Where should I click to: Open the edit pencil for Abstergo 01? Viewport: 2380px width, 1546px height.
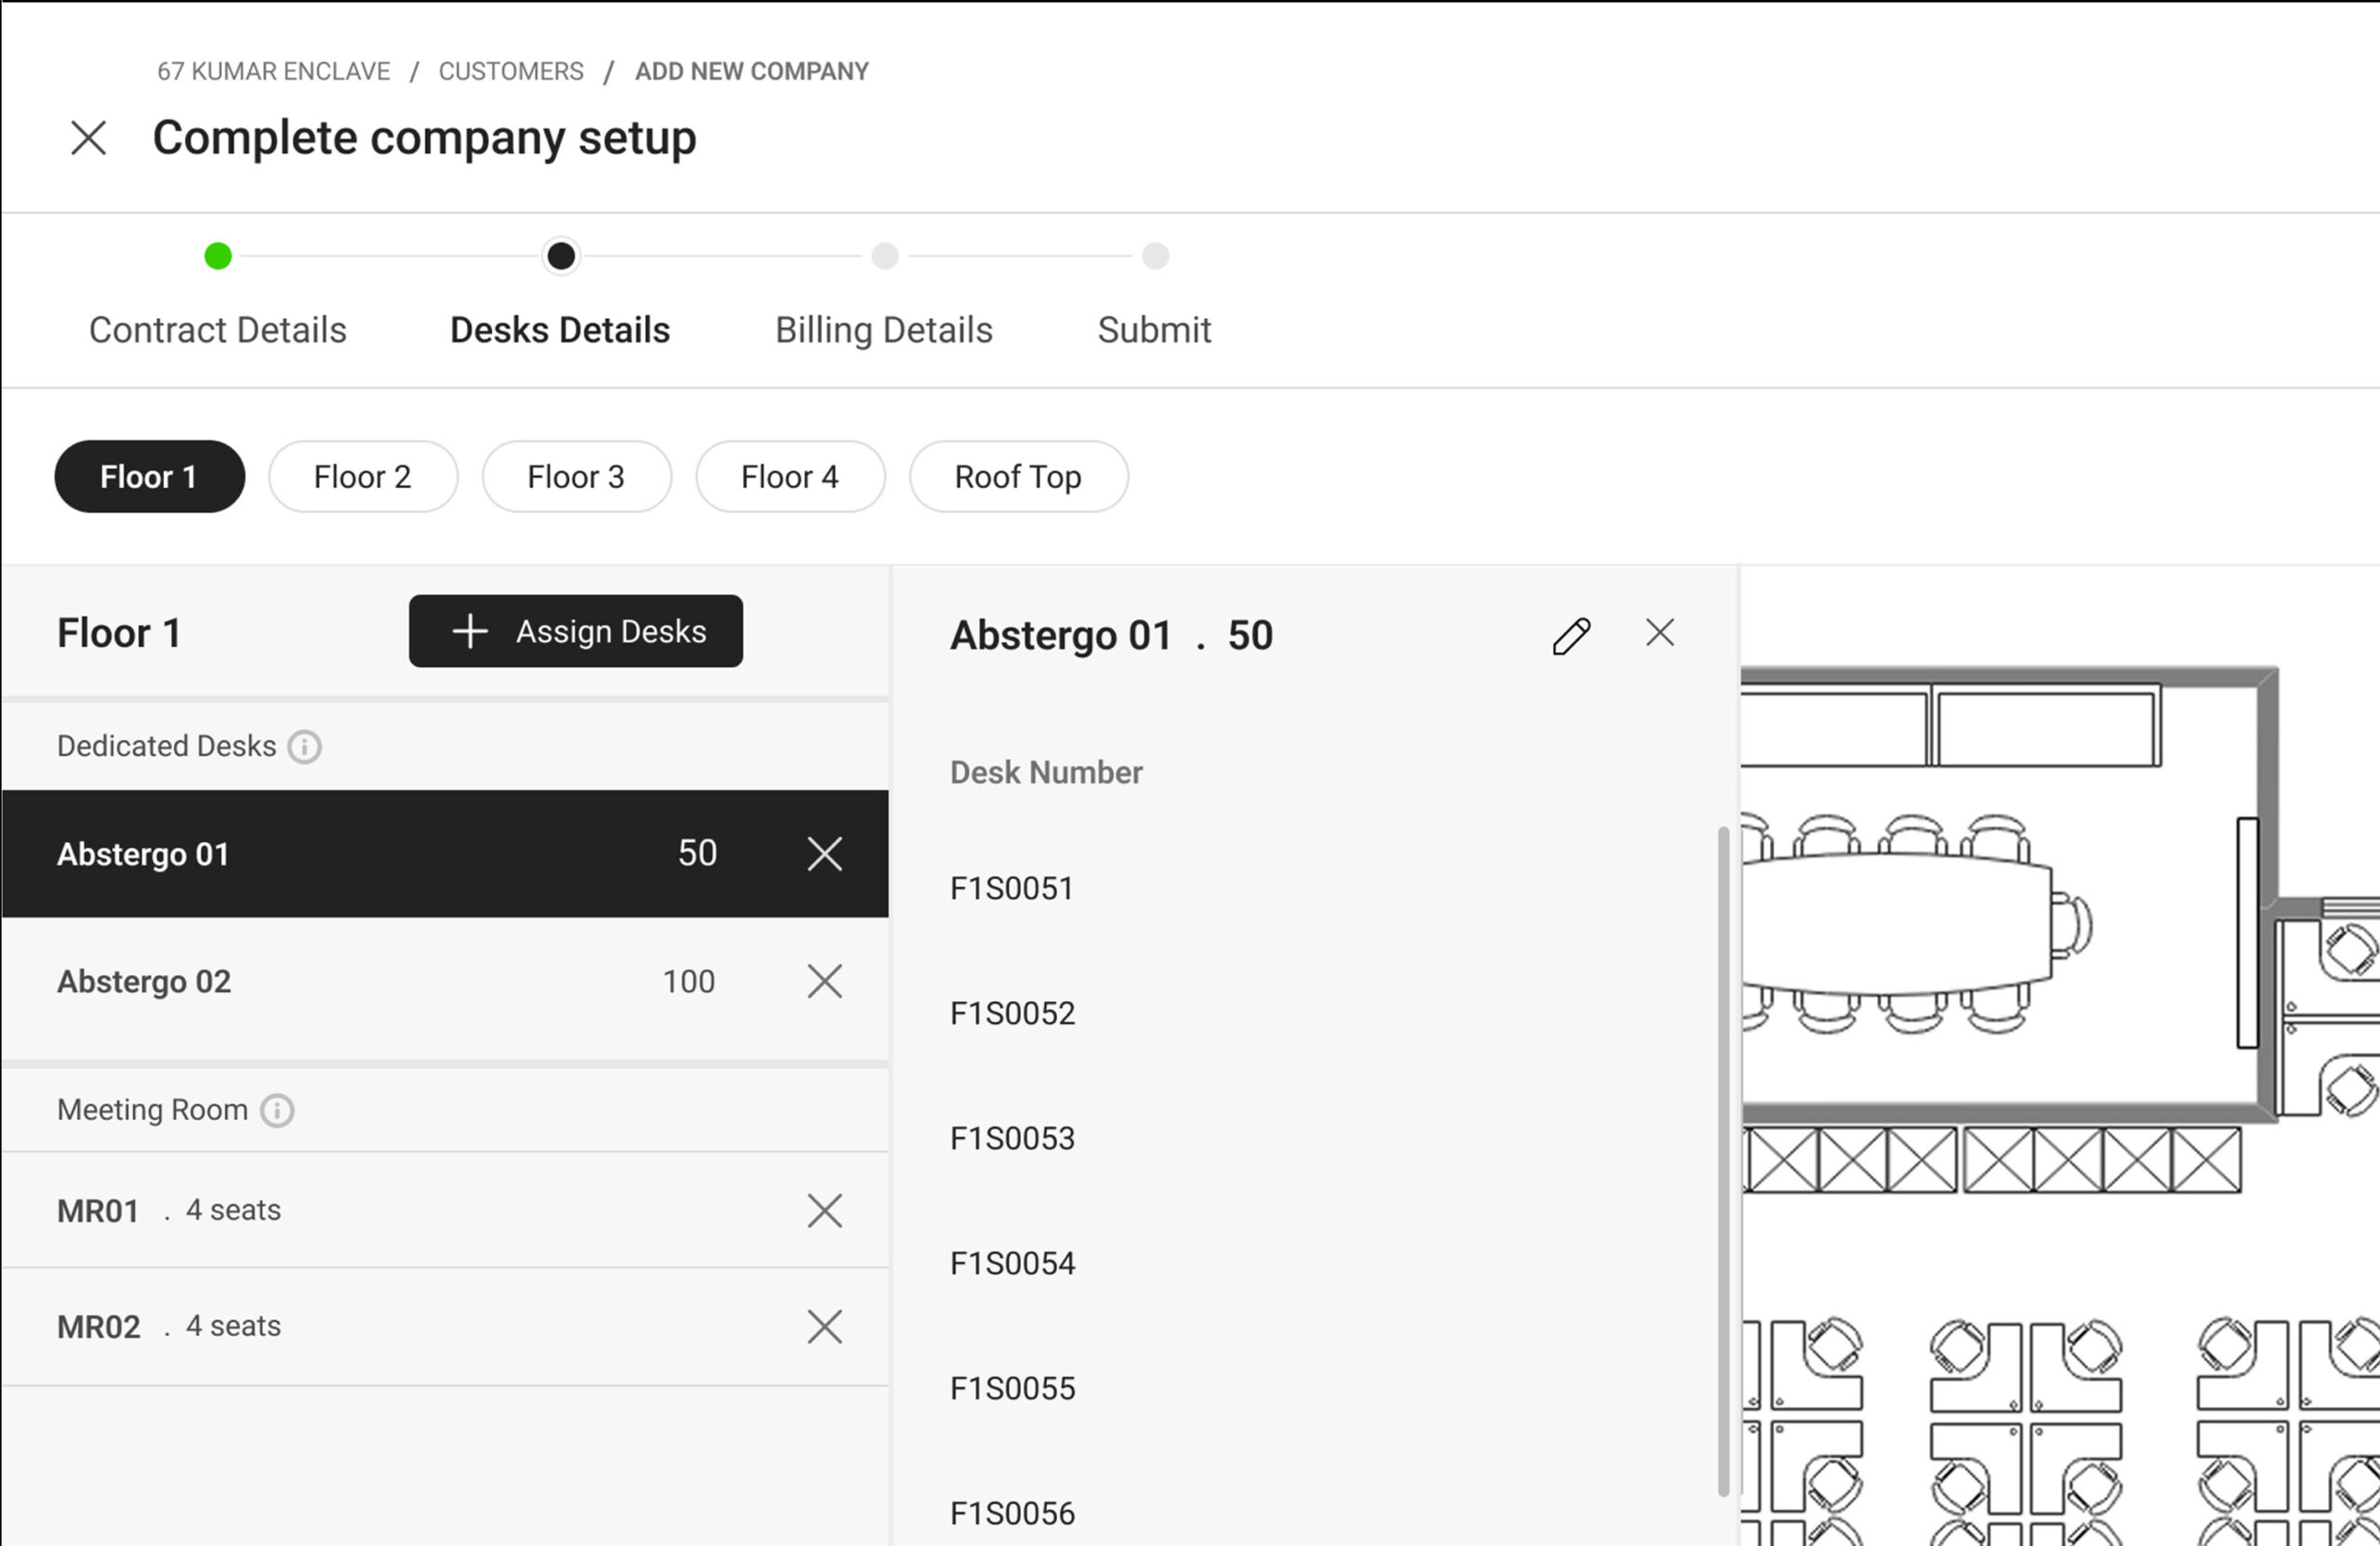[1571, 636]
